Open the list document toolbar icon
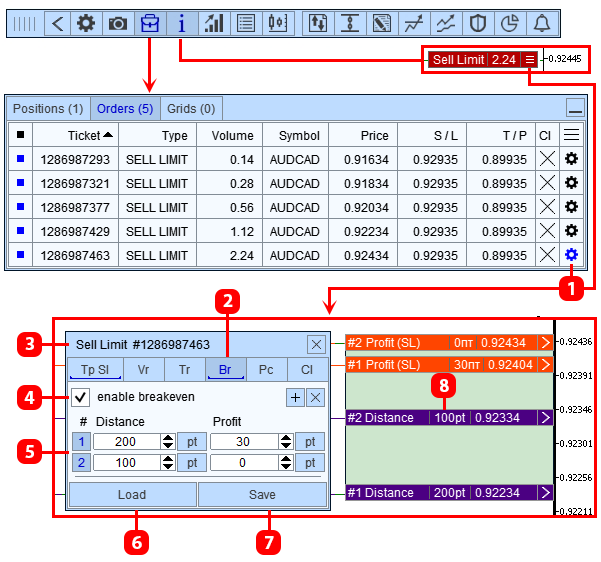The image size is (601, 562). point(246,24)
